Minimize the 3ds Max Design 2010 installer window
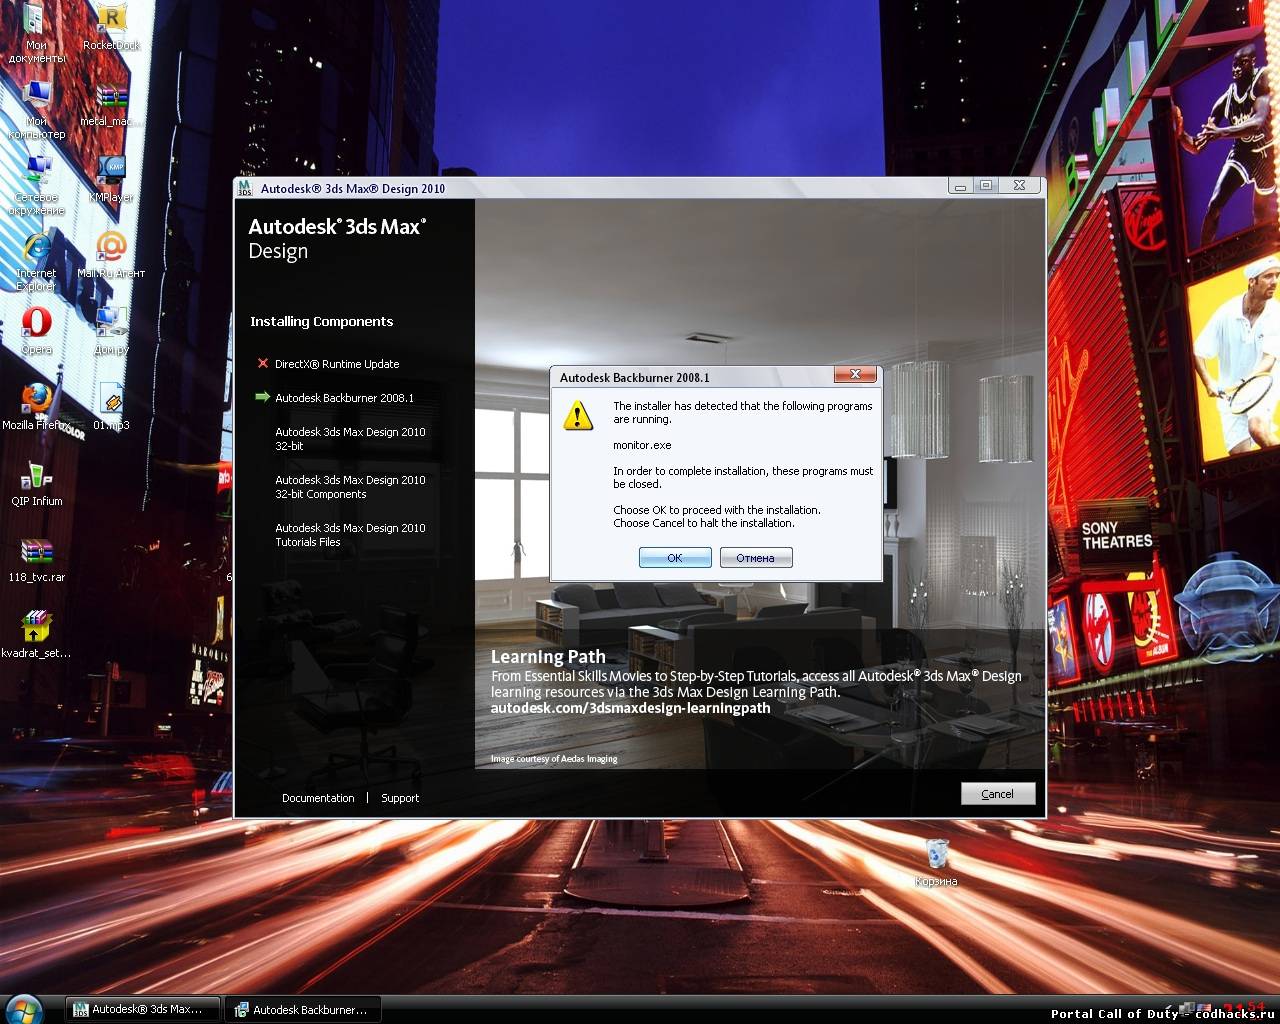Image resolution: width=1280 pixels, height=1024 pixels. tap(960, 186)
